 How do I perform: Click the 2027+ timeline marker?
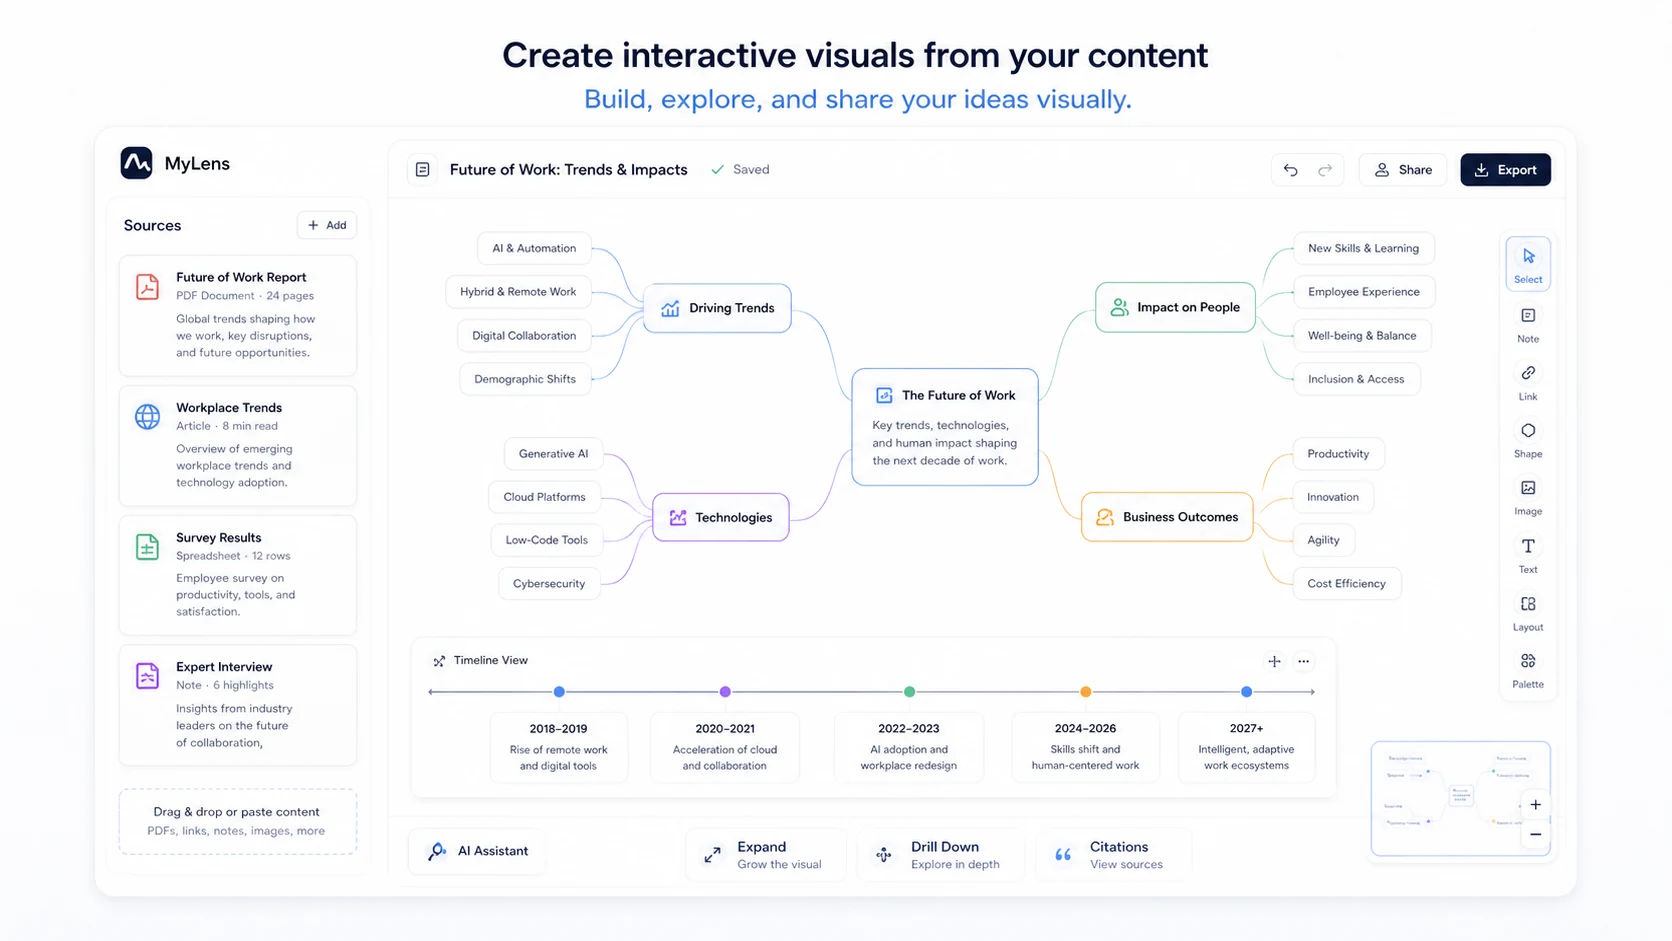[x=1246, y=692]
